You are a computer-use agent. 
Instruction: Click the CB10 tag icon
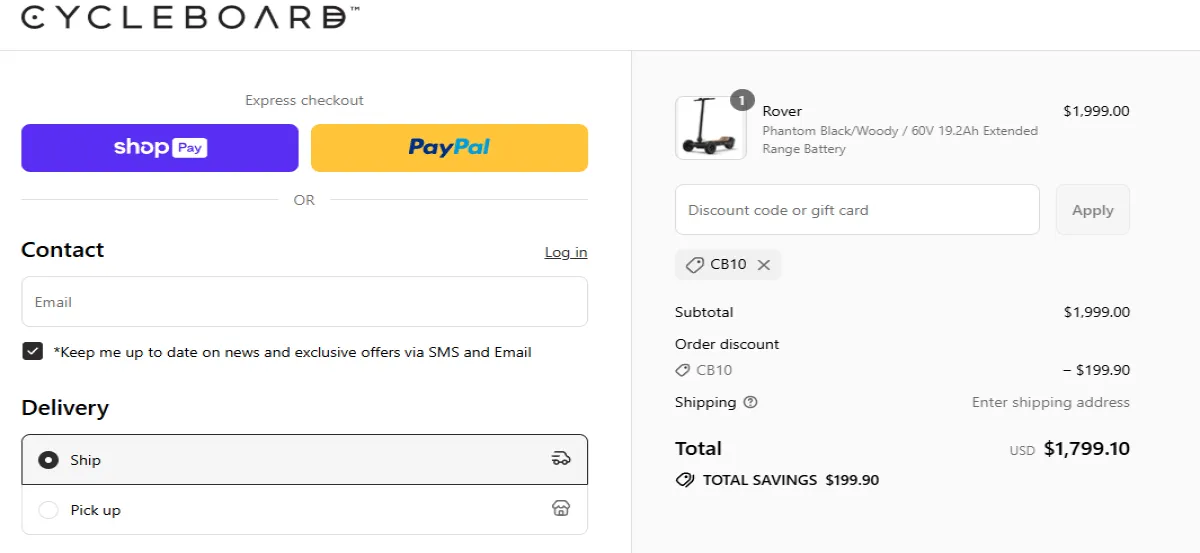click(x=695, y=265)
